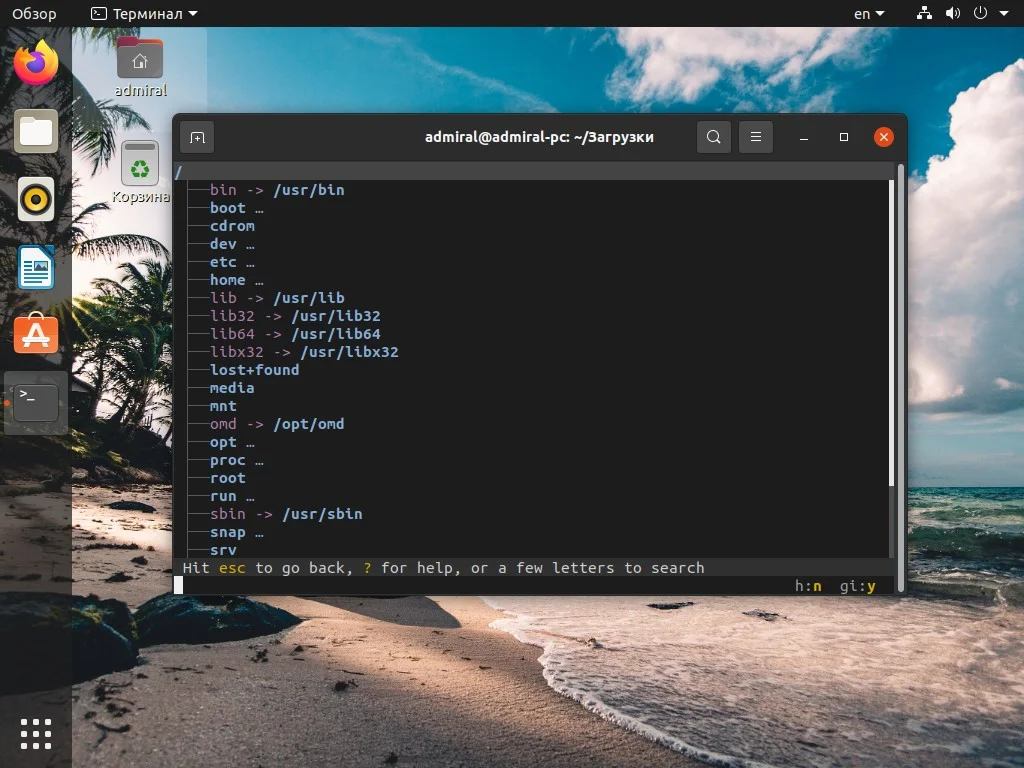Toggle hidden files via the h:n indicator
This screenshot has width=1024, height=768.
808,585
